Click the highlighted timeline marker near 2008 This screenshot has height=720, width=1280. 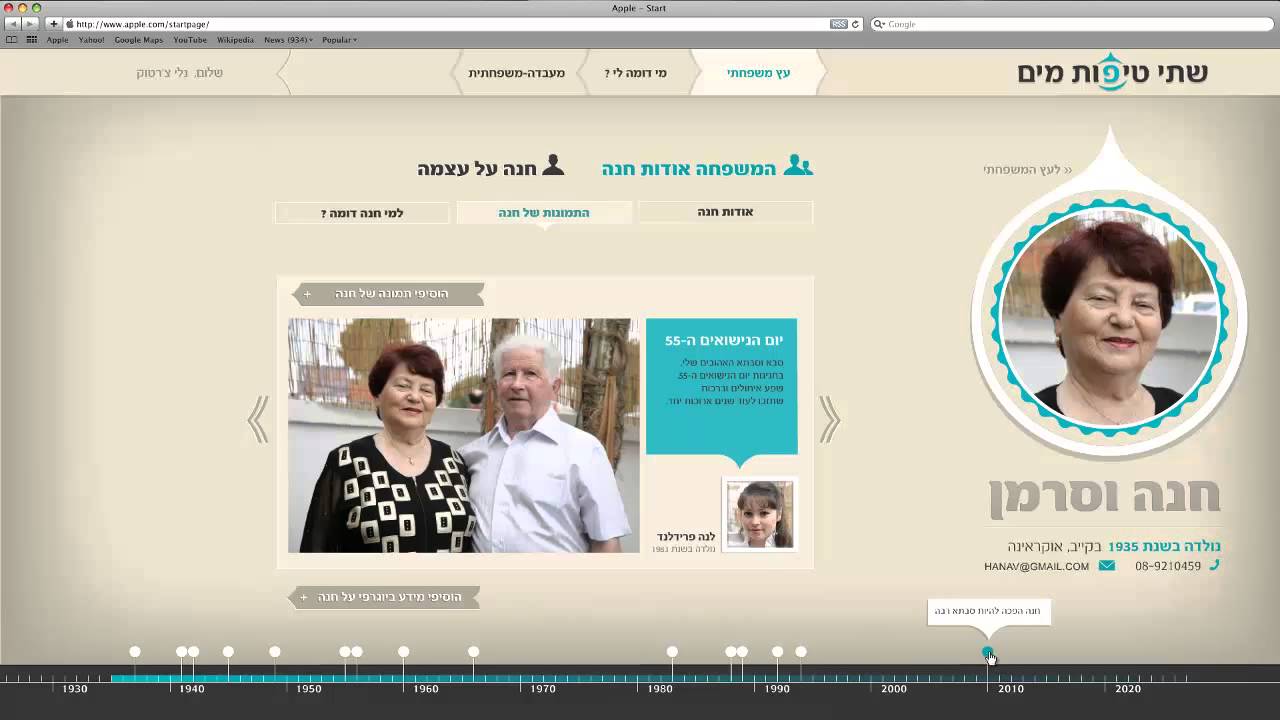click(x=988, y=653)
